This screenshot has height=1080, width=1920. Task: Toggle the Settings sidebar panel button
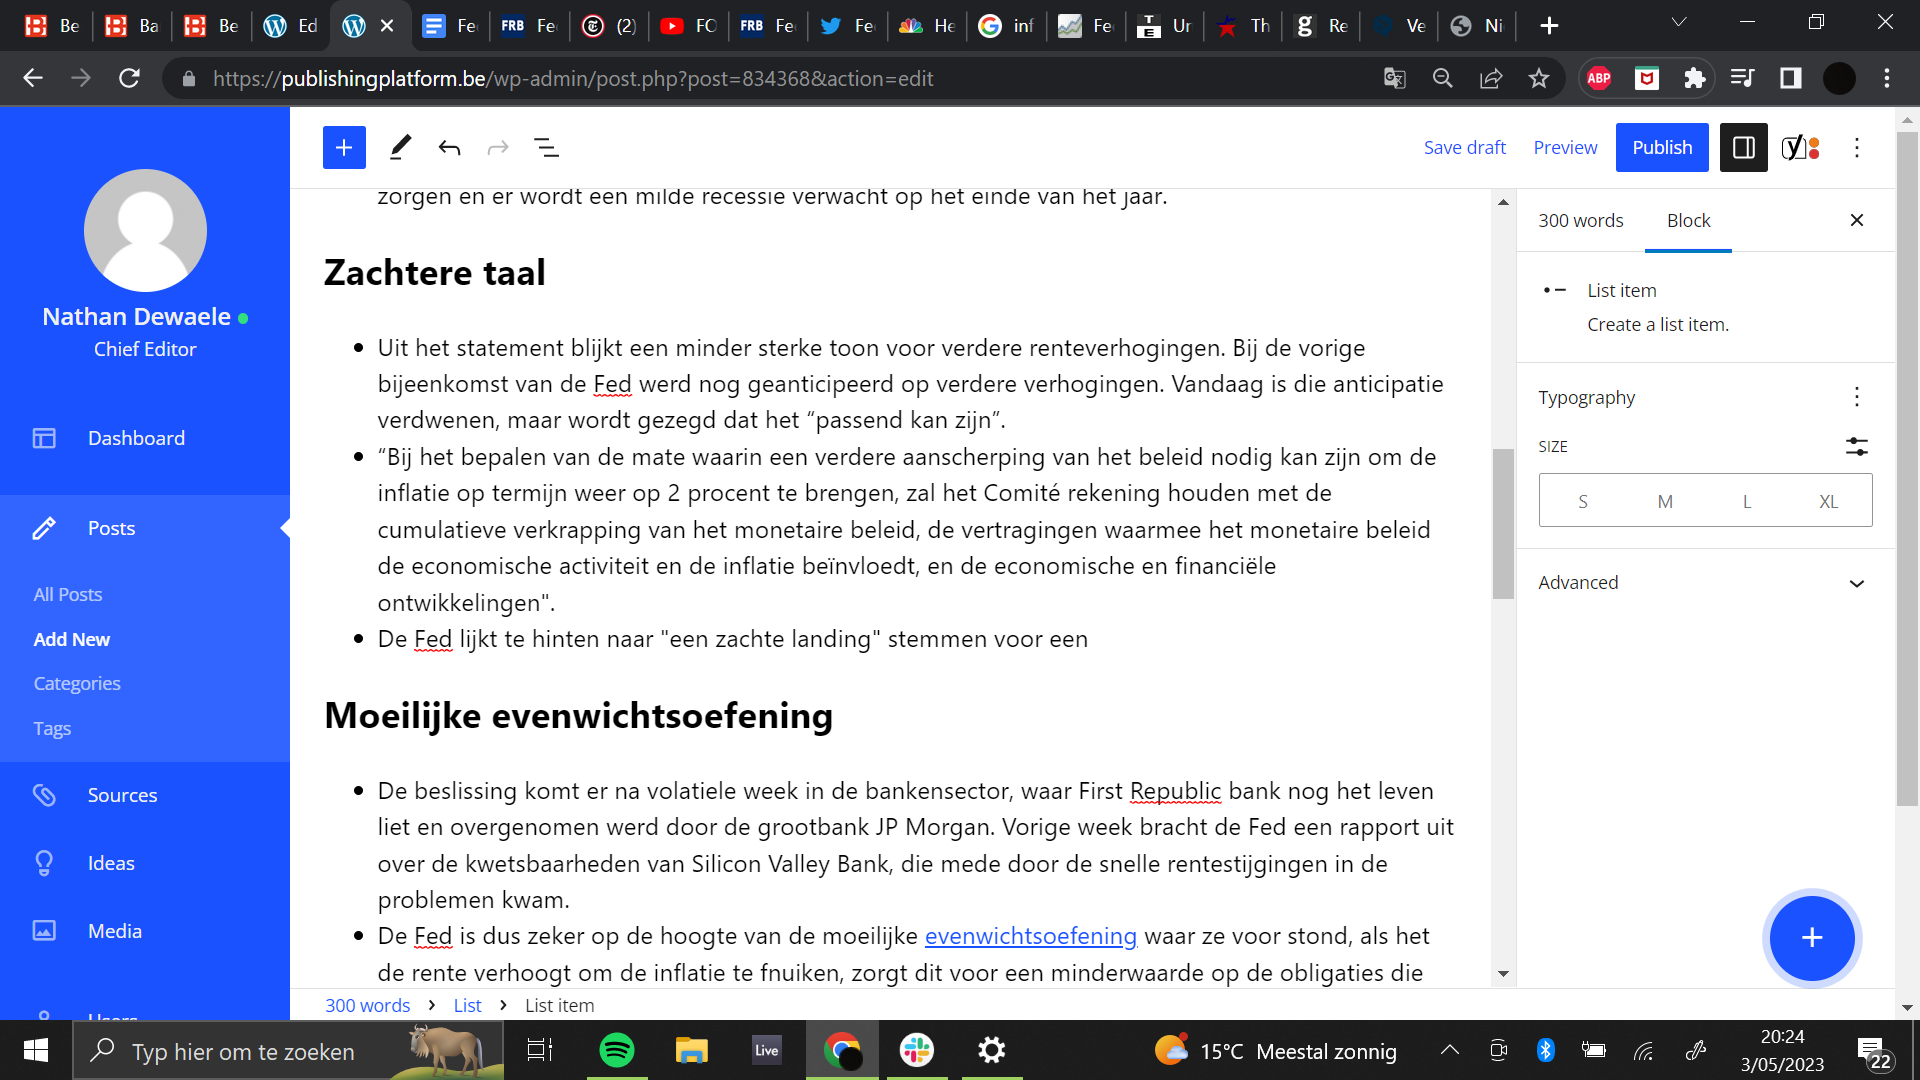point(1743,148)
